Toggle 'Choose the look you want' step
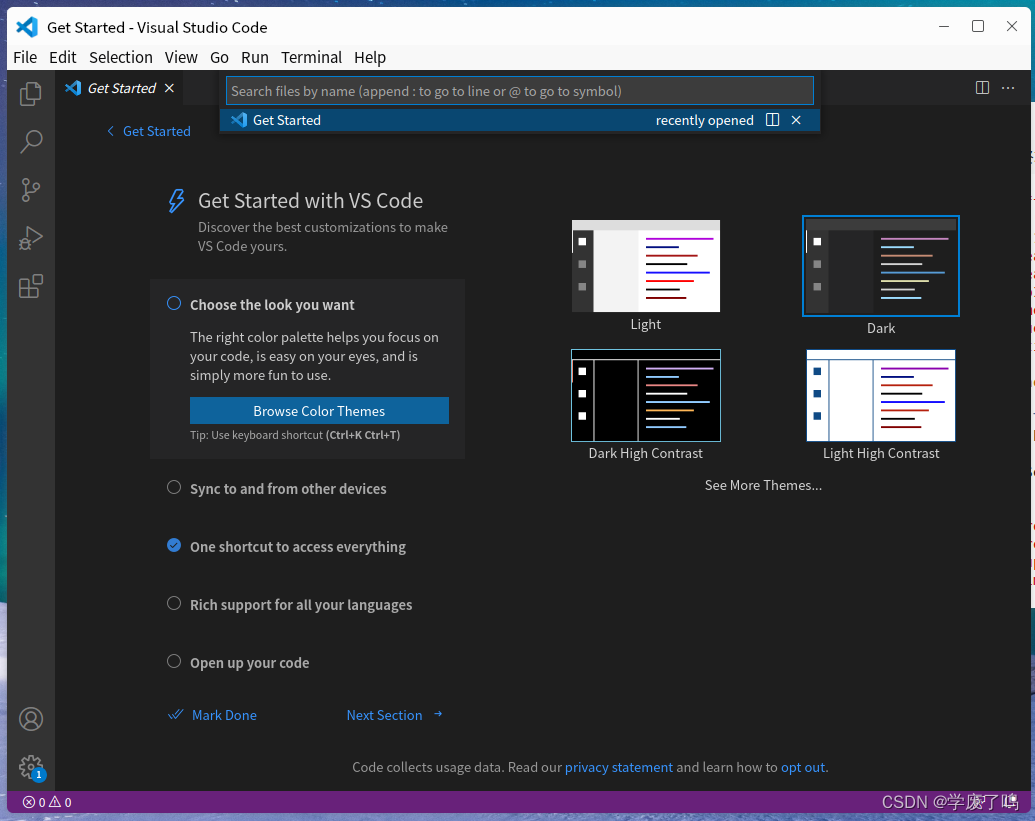This screenshot has height=821, width=1035. 174,303
